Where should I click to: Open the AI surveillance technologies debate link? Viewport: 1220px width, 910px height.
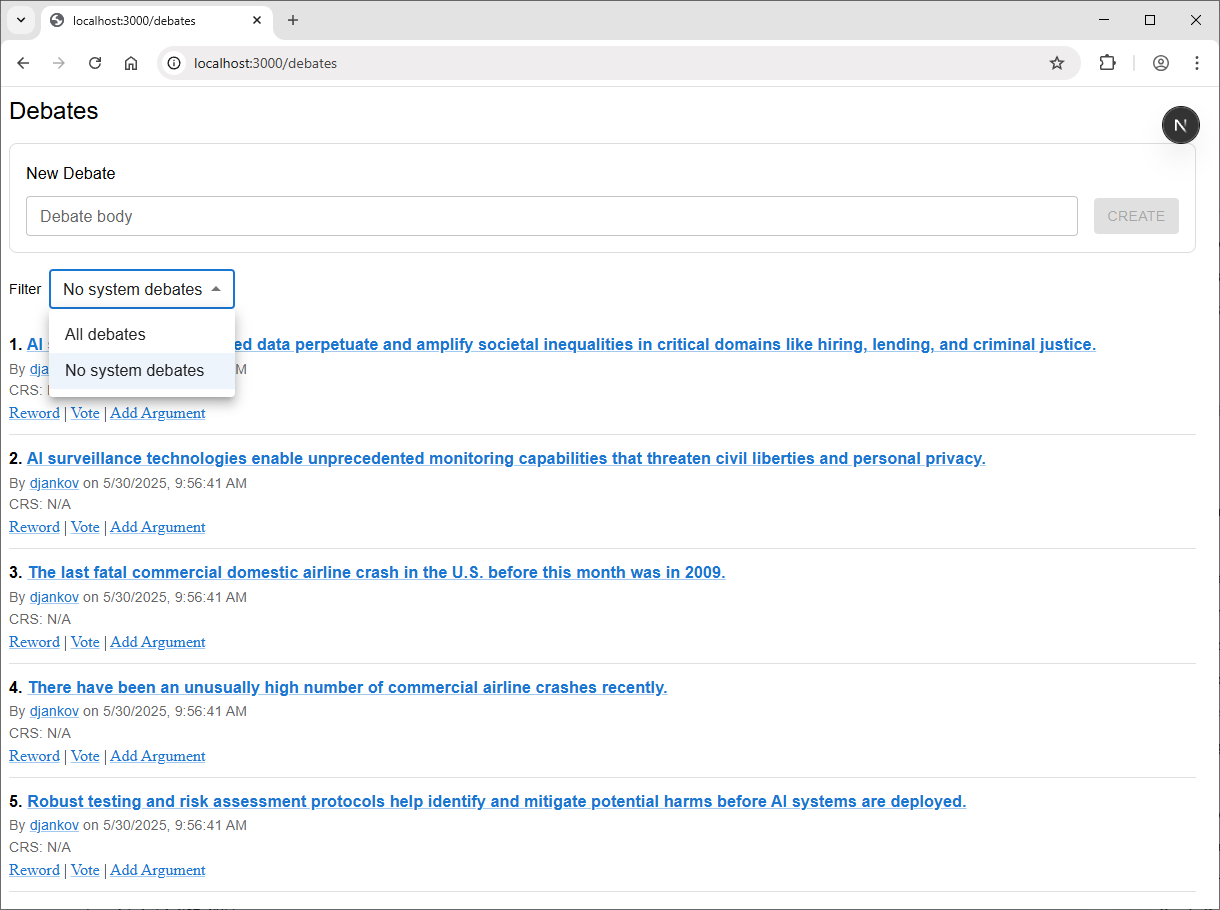pos(506,458)
